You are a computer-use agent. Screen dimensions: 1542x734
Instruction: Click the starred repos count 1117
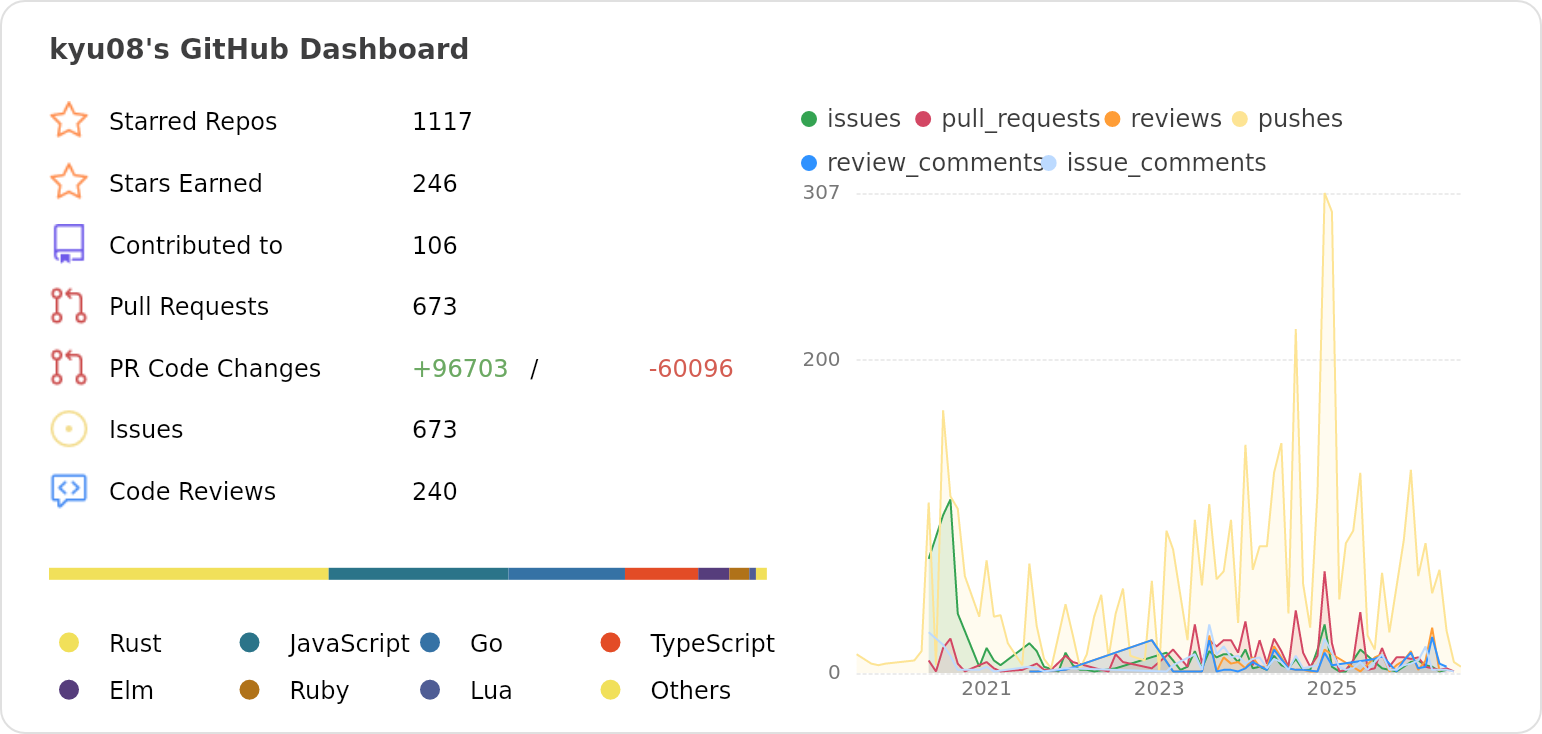pyautogui.click(x=442, y=122)
